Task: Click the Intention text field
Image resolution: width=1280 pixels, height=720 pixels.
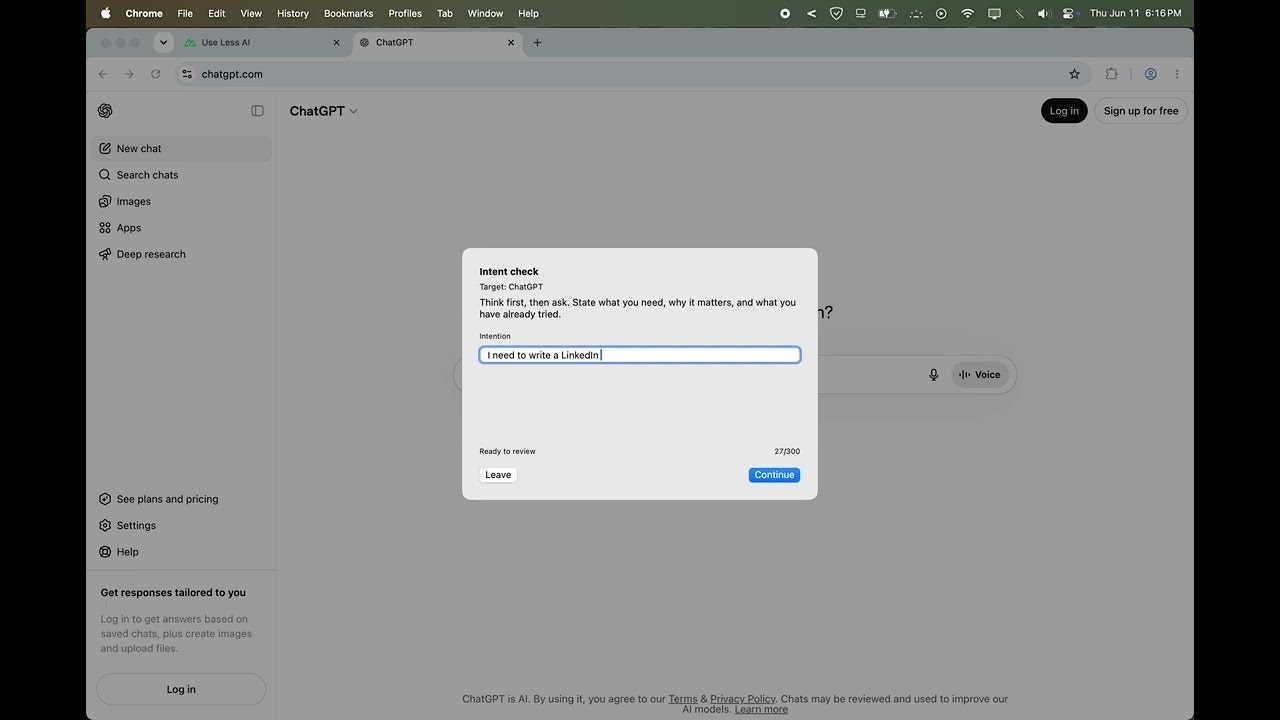Action: tap(640, 355)
